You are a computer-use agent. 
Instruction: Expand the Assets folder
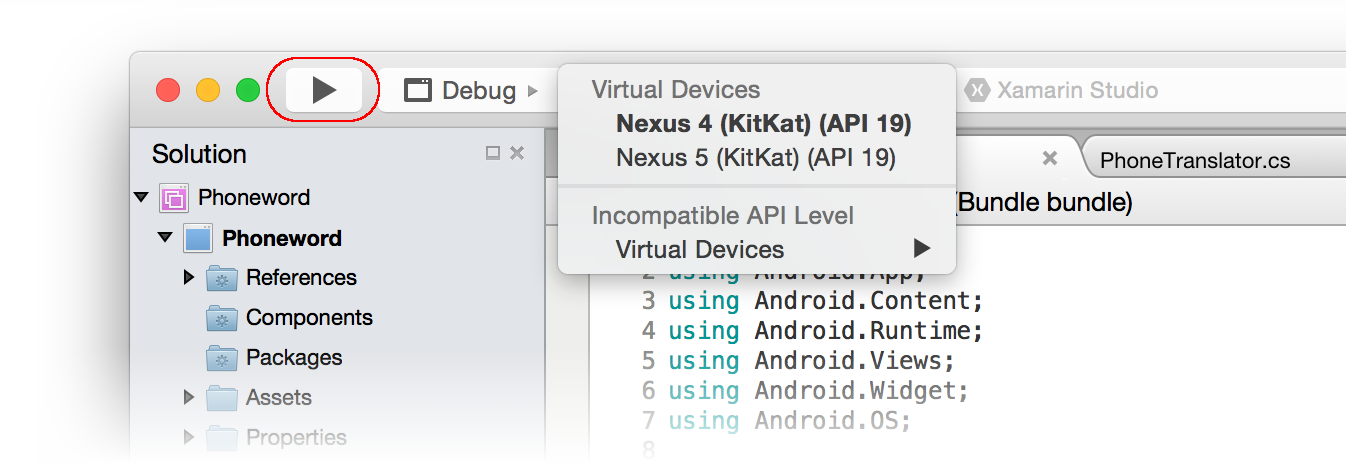tap(189, 398)
